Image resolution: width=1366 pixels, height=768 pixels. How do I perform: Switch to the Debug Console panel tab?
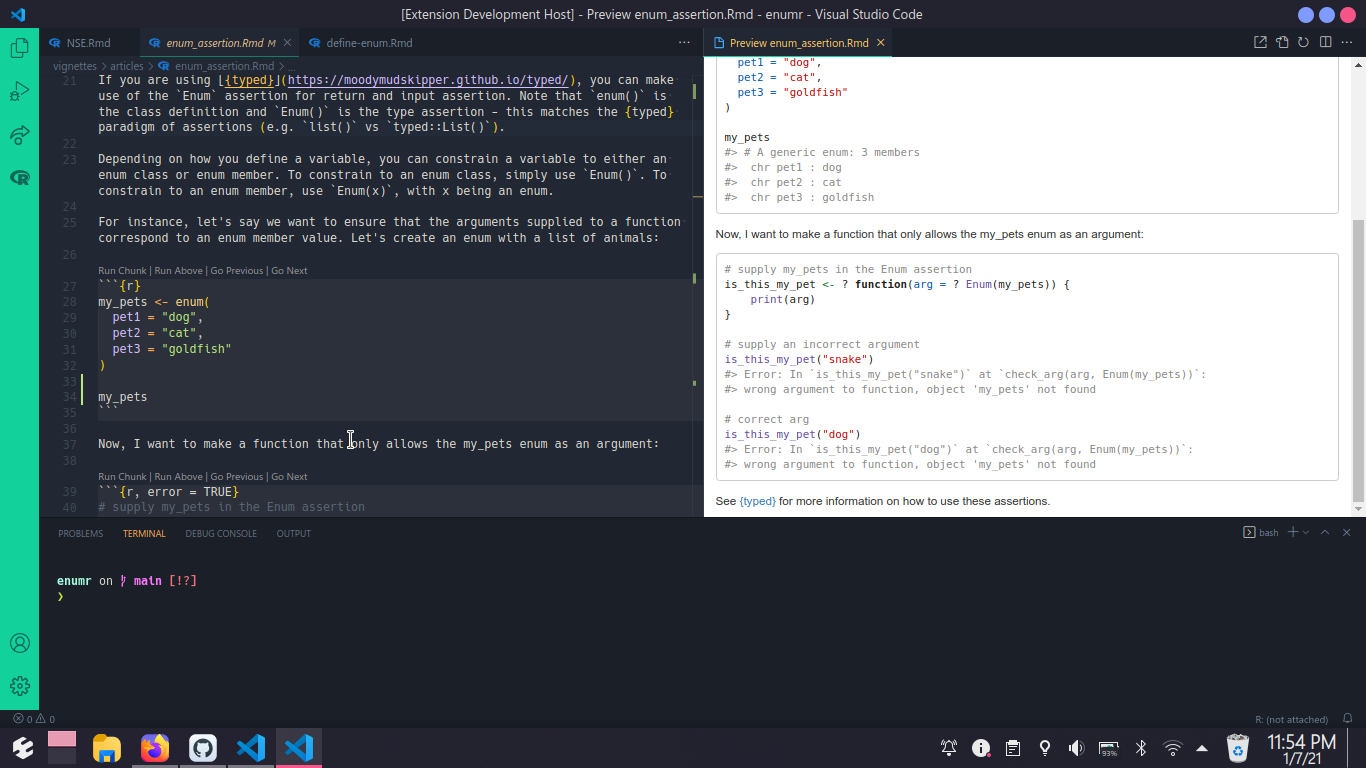point(221,534)
